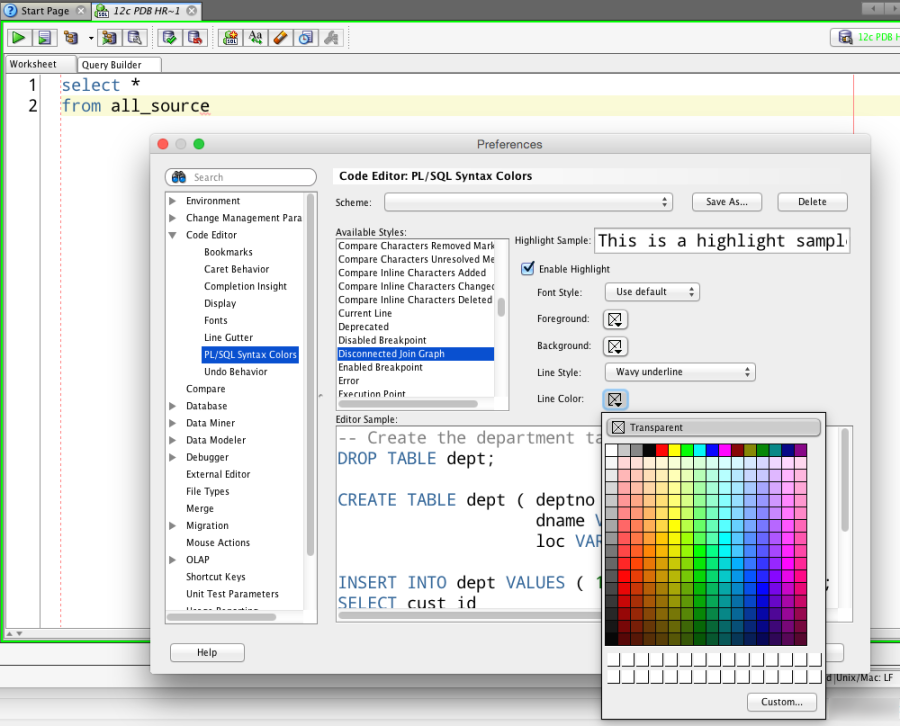This screenshot has width=900, height=726.
Task: Select Transparent in the color picker
Action: point(713,427)
